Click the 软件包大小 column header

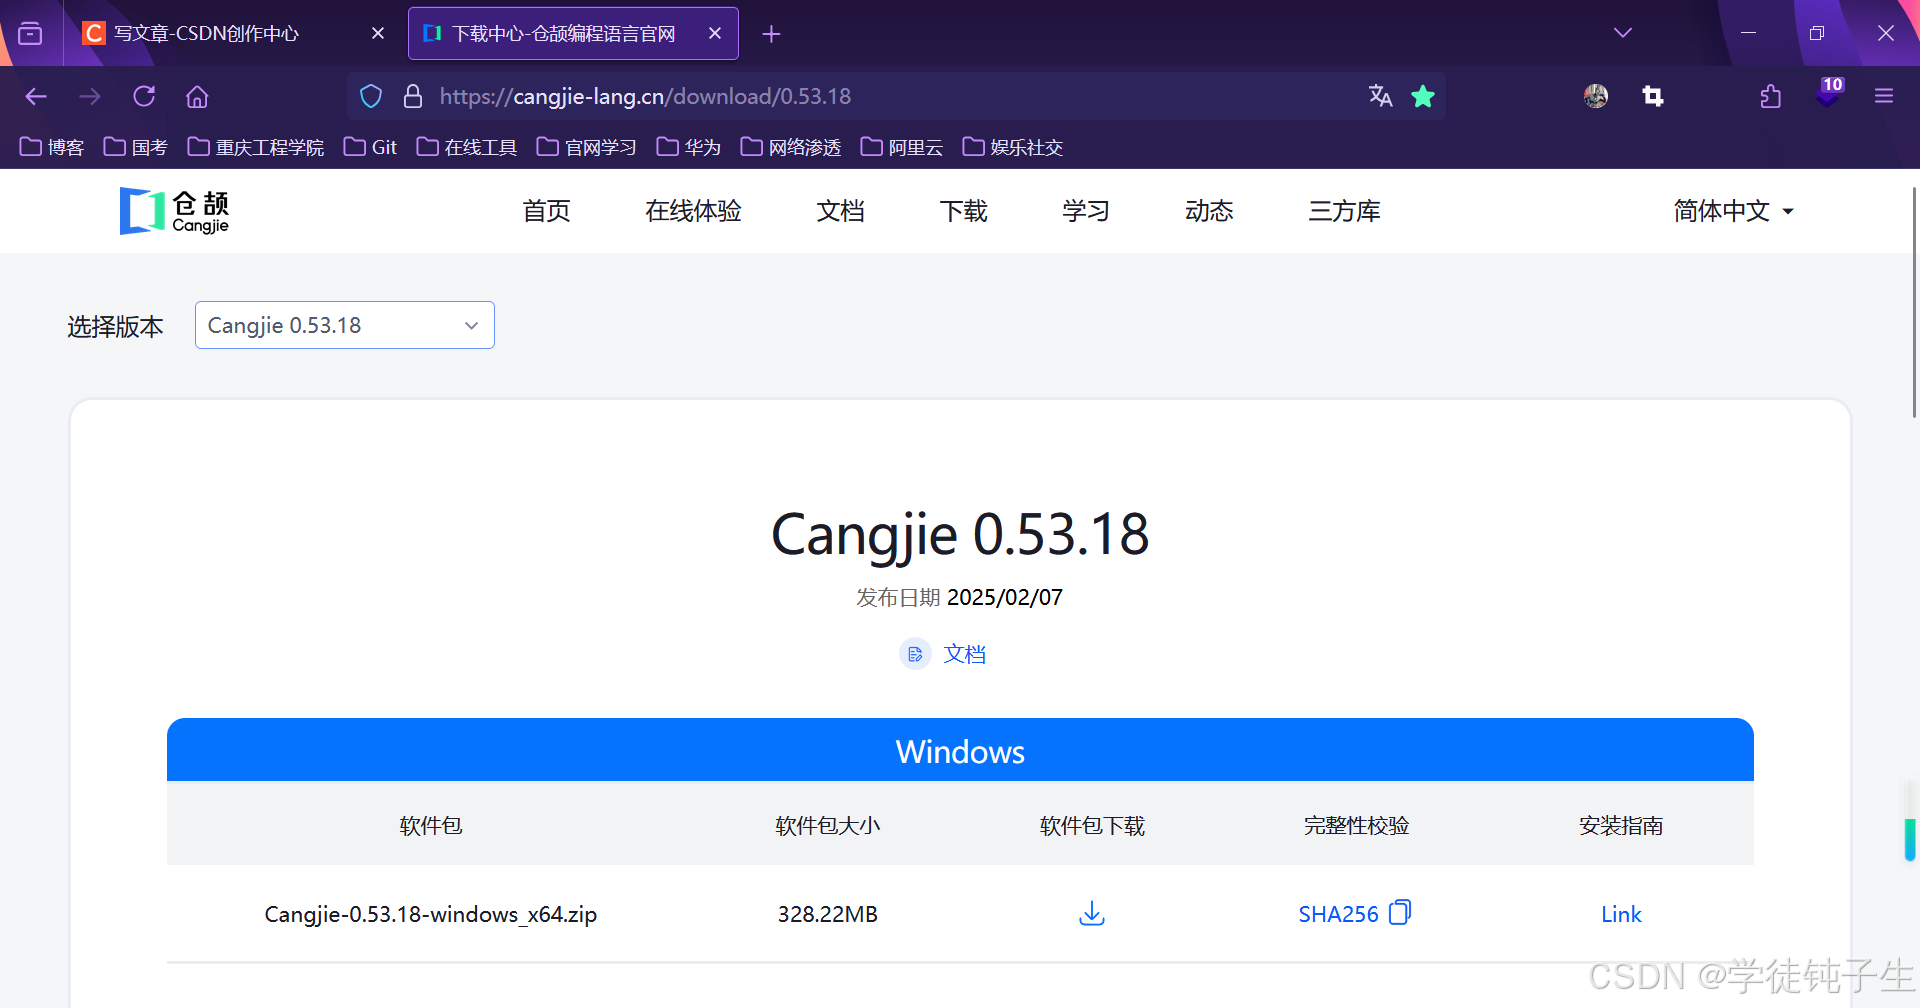pyautogui.click(x=828, y=826)
